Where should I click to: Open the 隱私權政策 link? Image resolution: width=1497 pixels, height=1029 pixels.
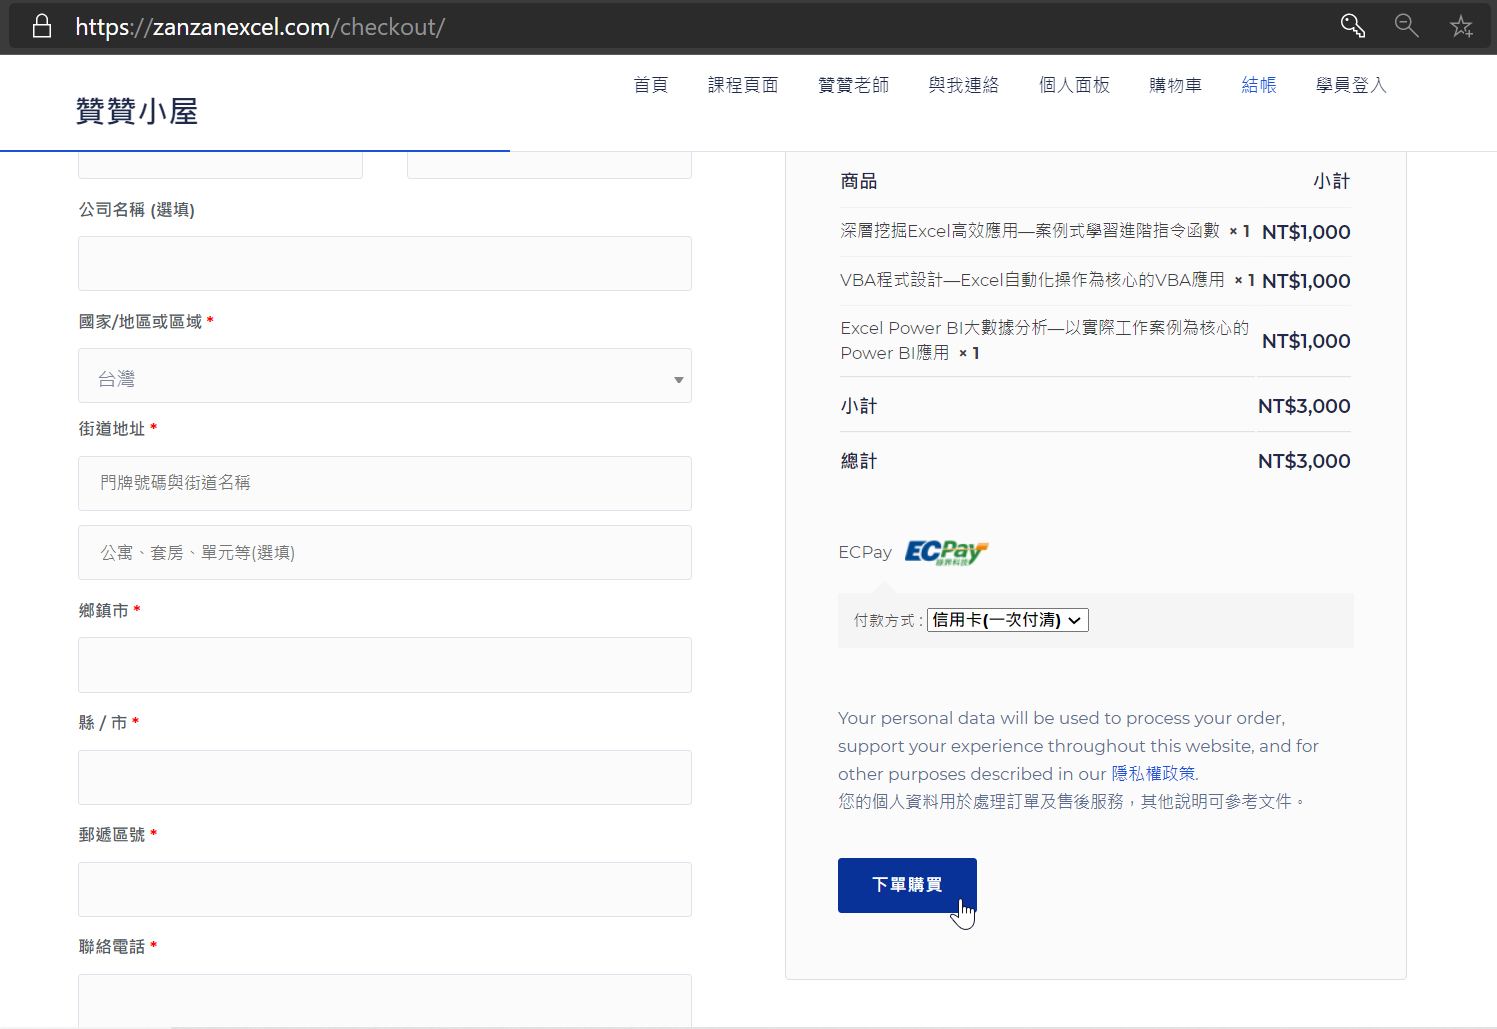pos(1153,773)
